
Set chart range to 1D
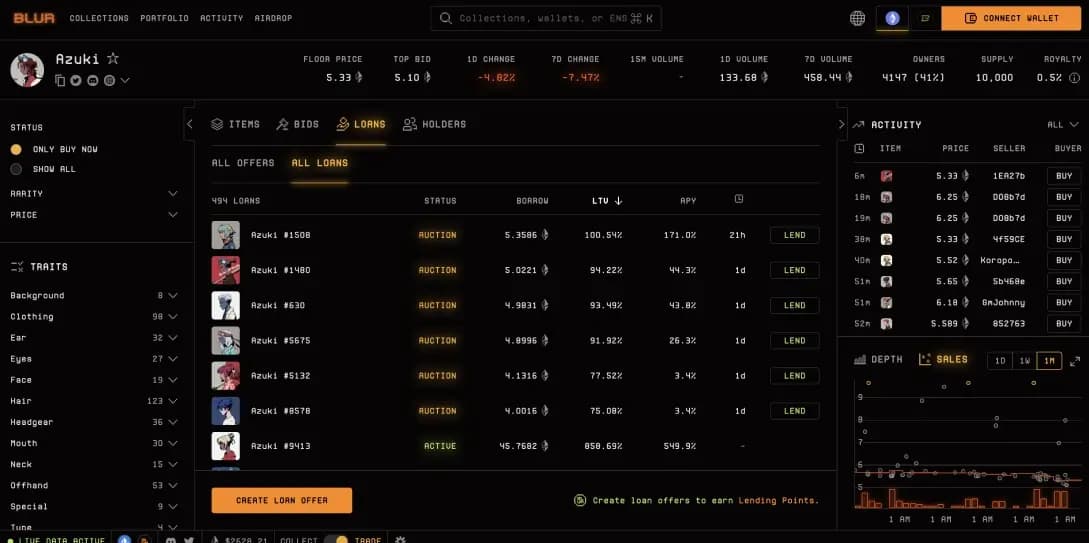[1000, 361]
